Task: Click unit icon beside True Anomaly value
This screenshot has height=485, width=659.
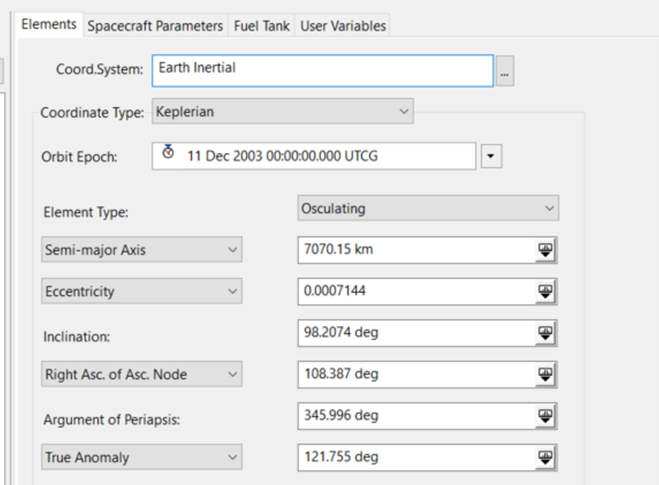Action: pyautogui.click(x=545, y=458)
